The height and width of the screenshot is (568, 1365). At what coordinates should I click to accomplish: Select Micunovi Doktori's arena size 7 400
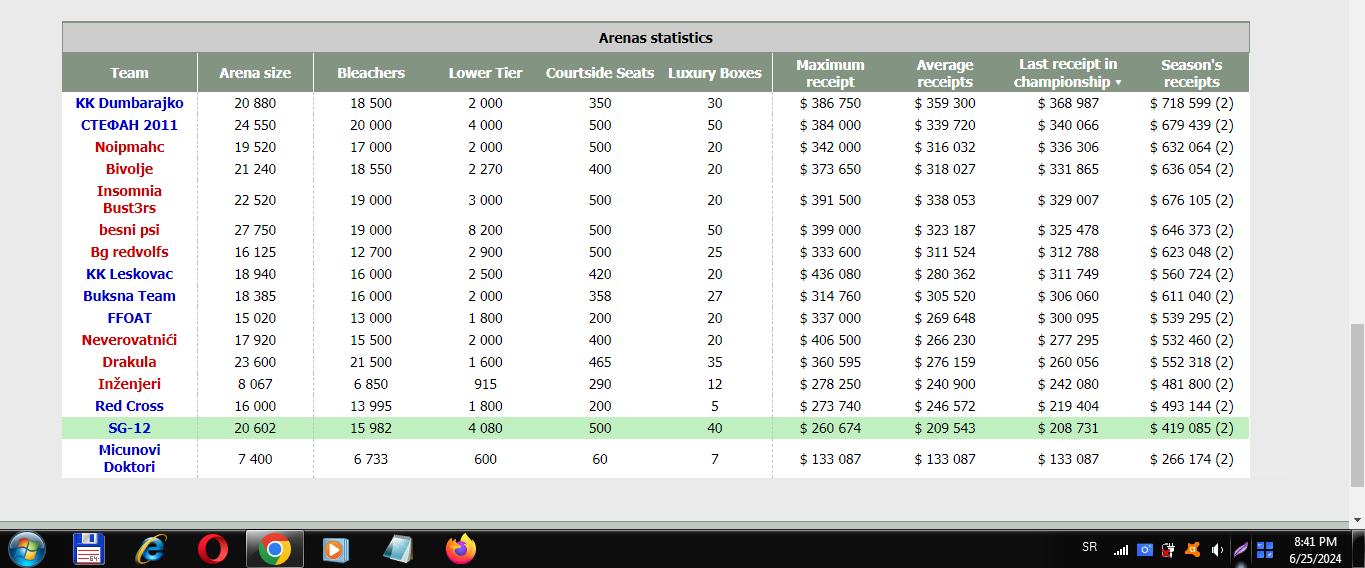pyautogui.click(x=255, y=459)
